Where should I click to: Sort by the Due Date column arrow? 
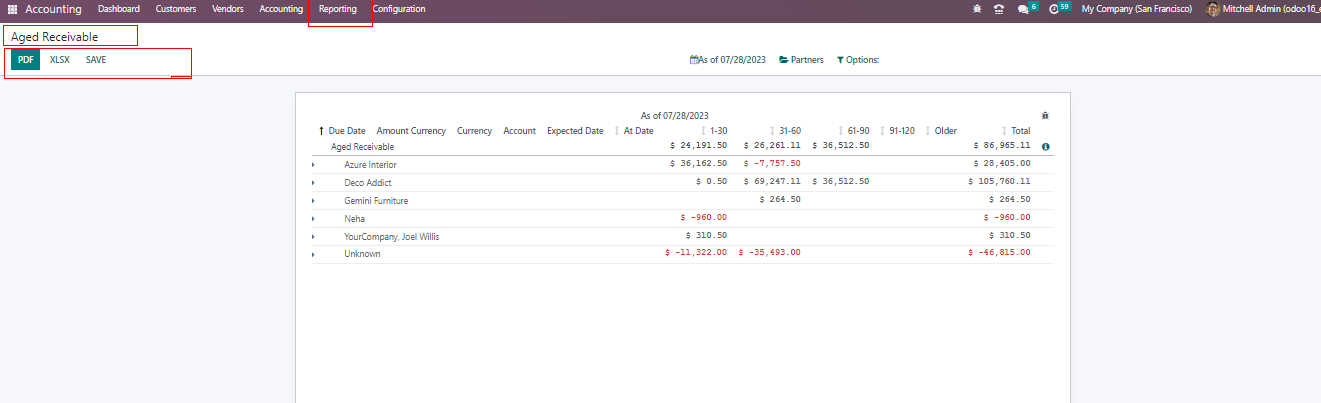tap(321, 131)
